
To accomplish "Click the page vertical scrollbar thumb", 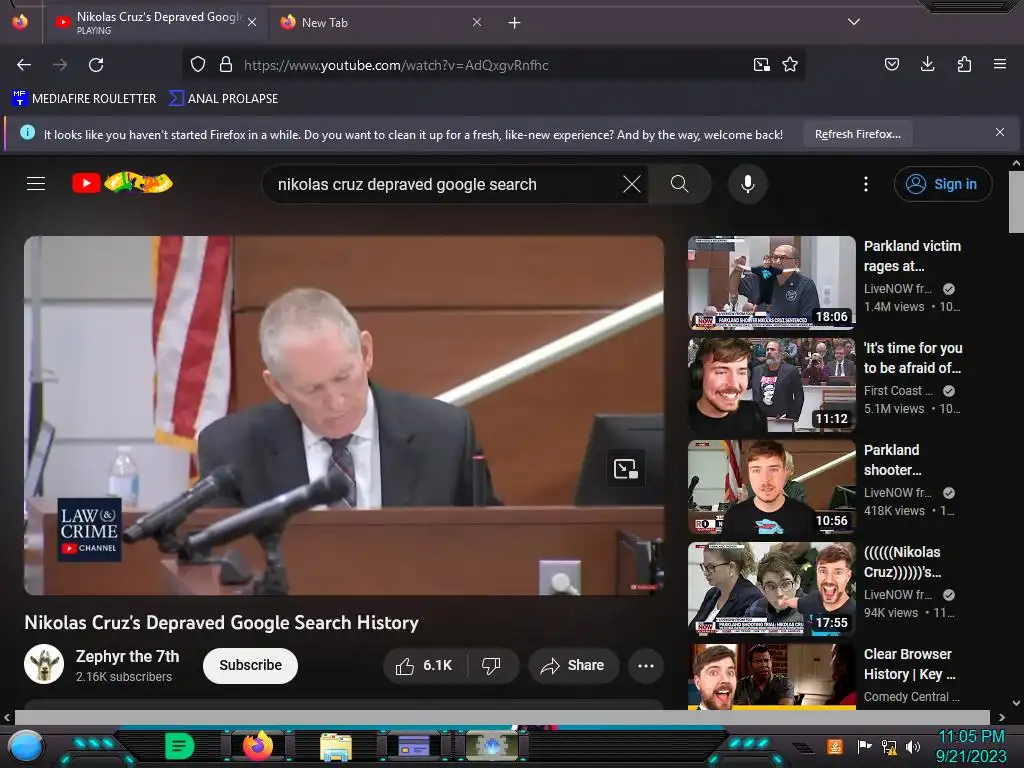I will 1016,201.
